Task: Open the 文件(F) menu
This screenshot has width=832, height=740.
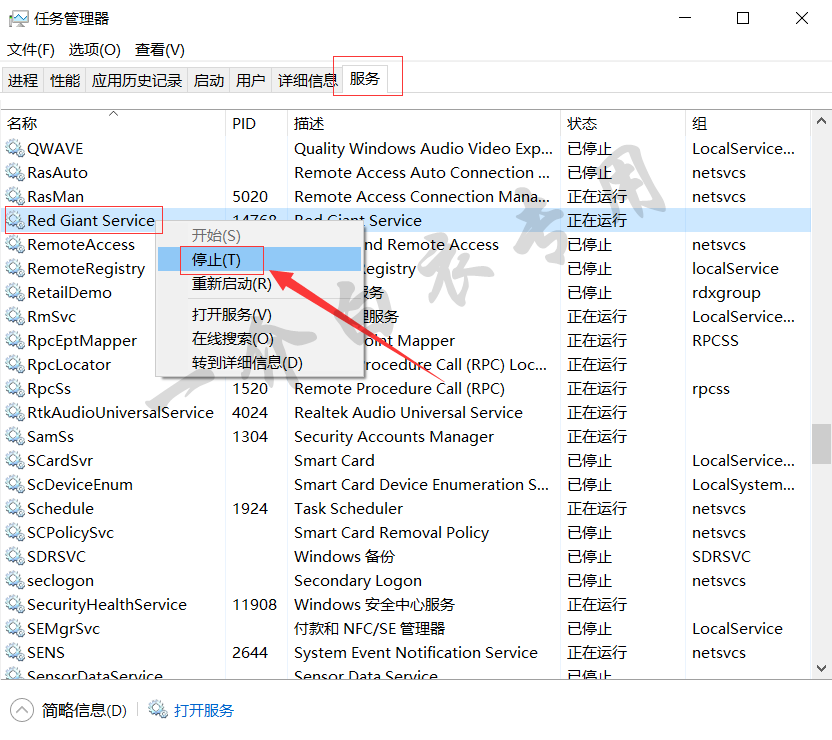Action: tap(31, 50)
